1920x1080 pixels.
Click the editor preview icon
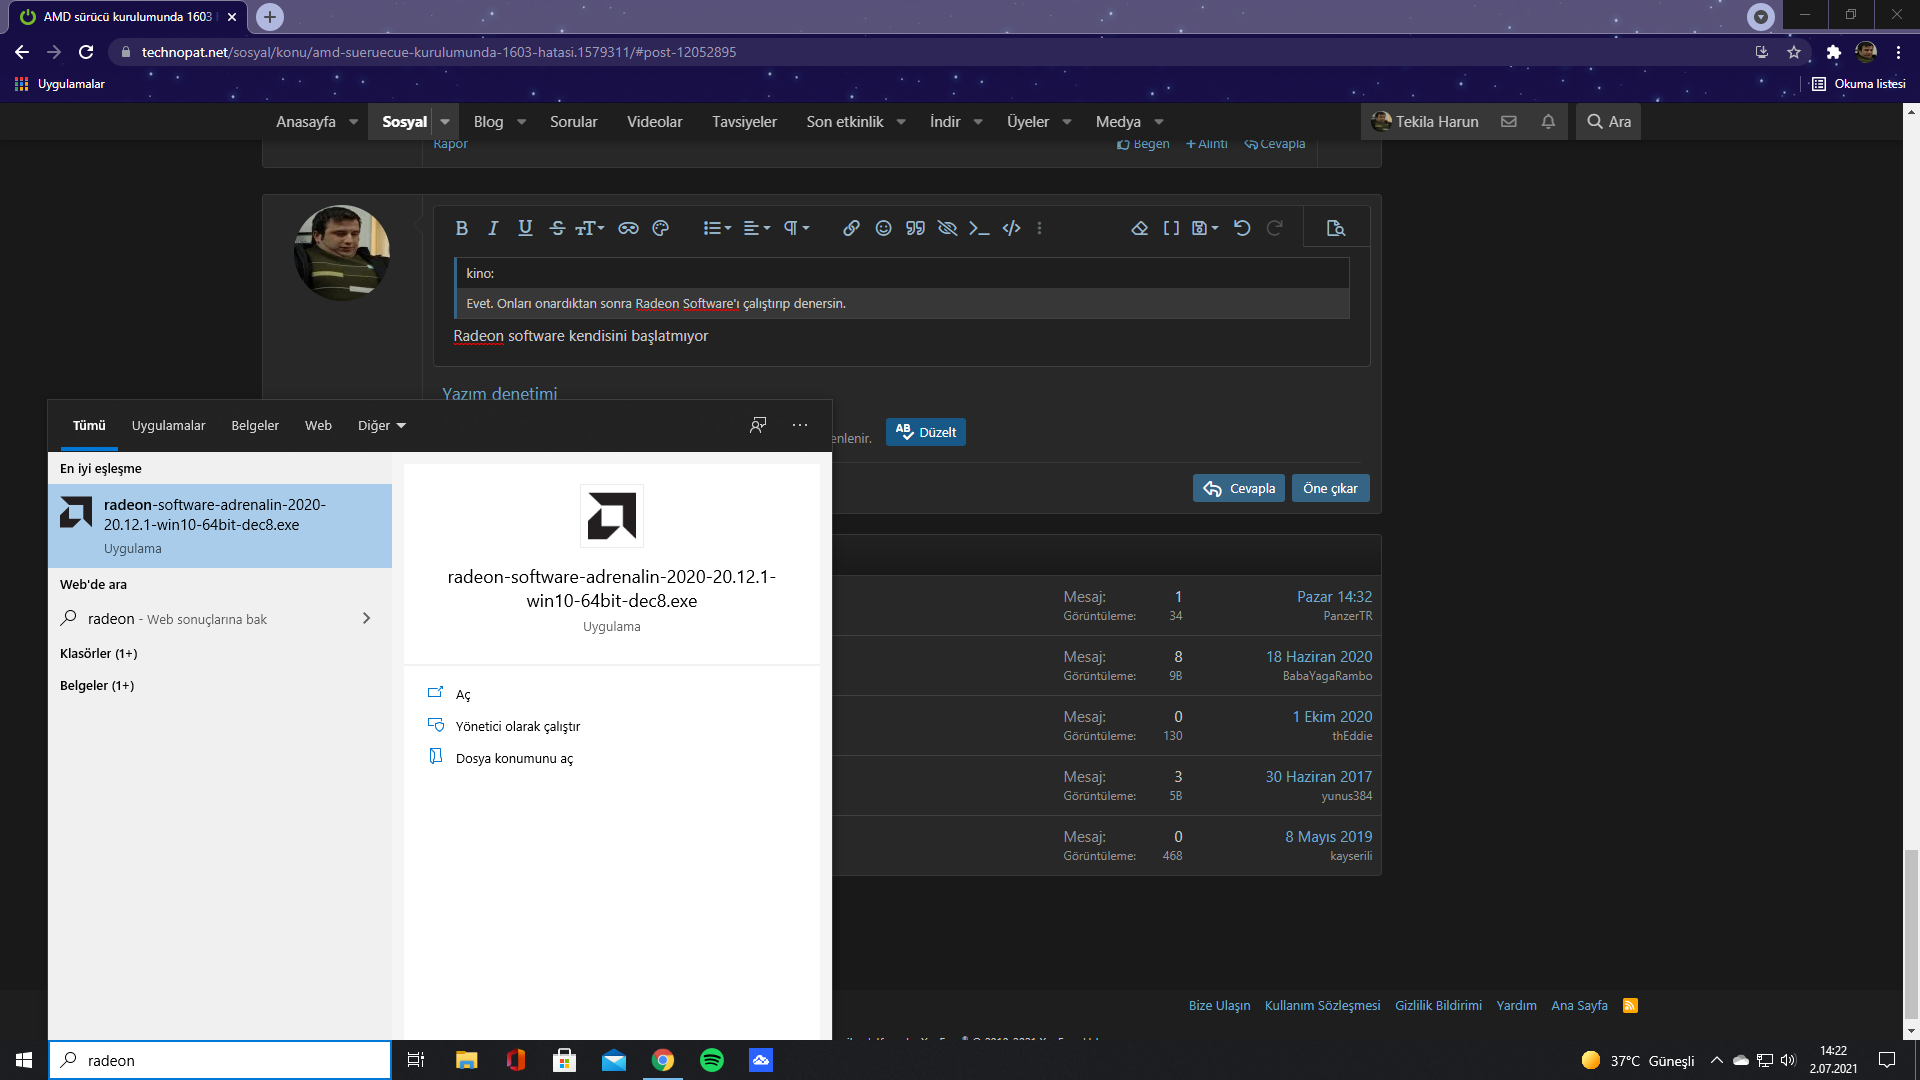(1335, 228)
